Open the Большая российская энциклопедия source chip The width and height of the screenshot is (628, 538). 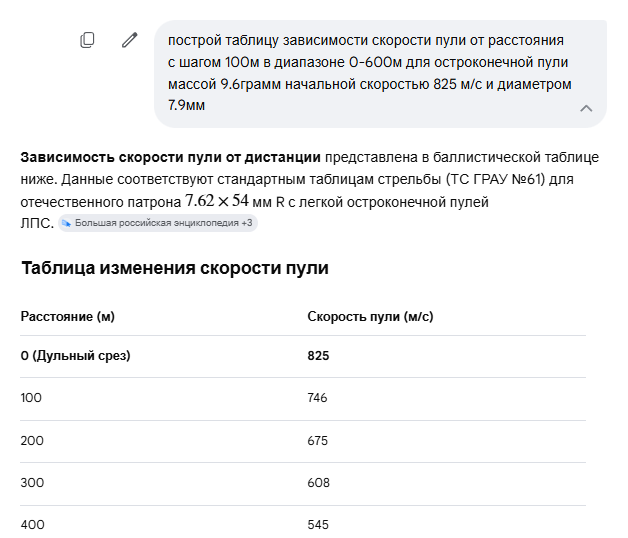point(158,223)
